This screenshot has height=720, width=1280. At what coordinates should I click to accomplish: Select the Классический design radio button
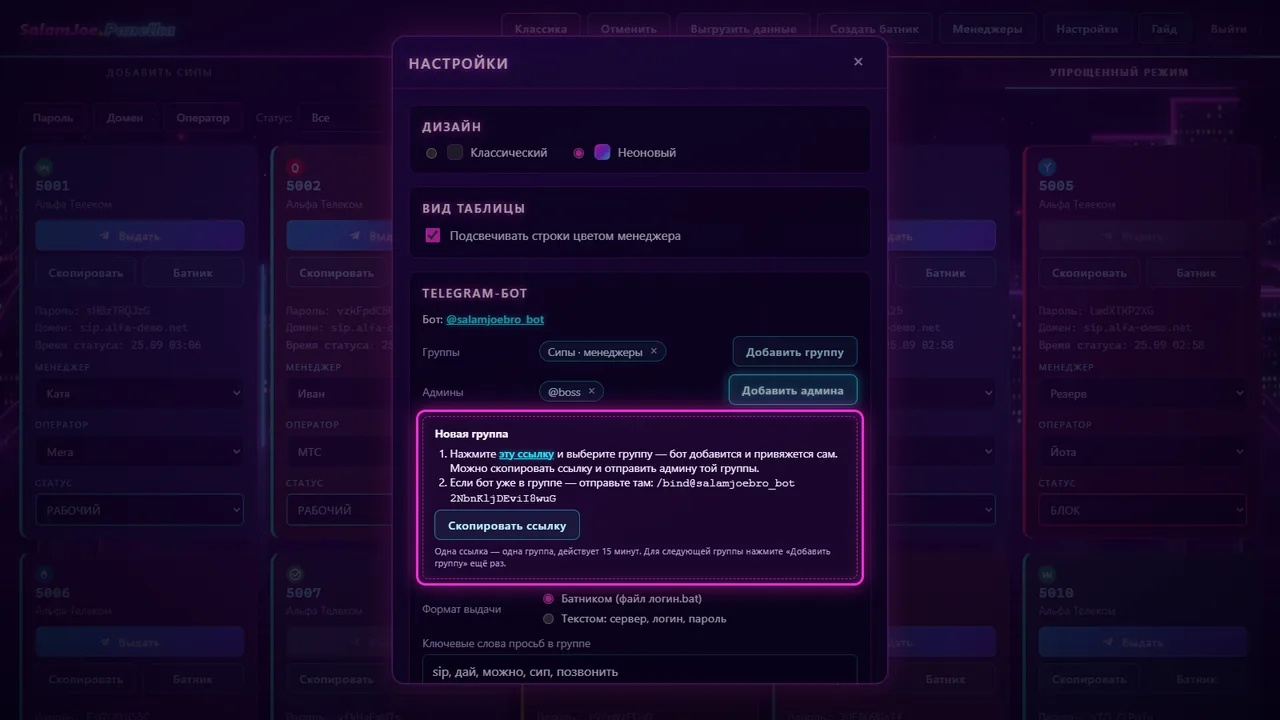(x=432, y=153)
